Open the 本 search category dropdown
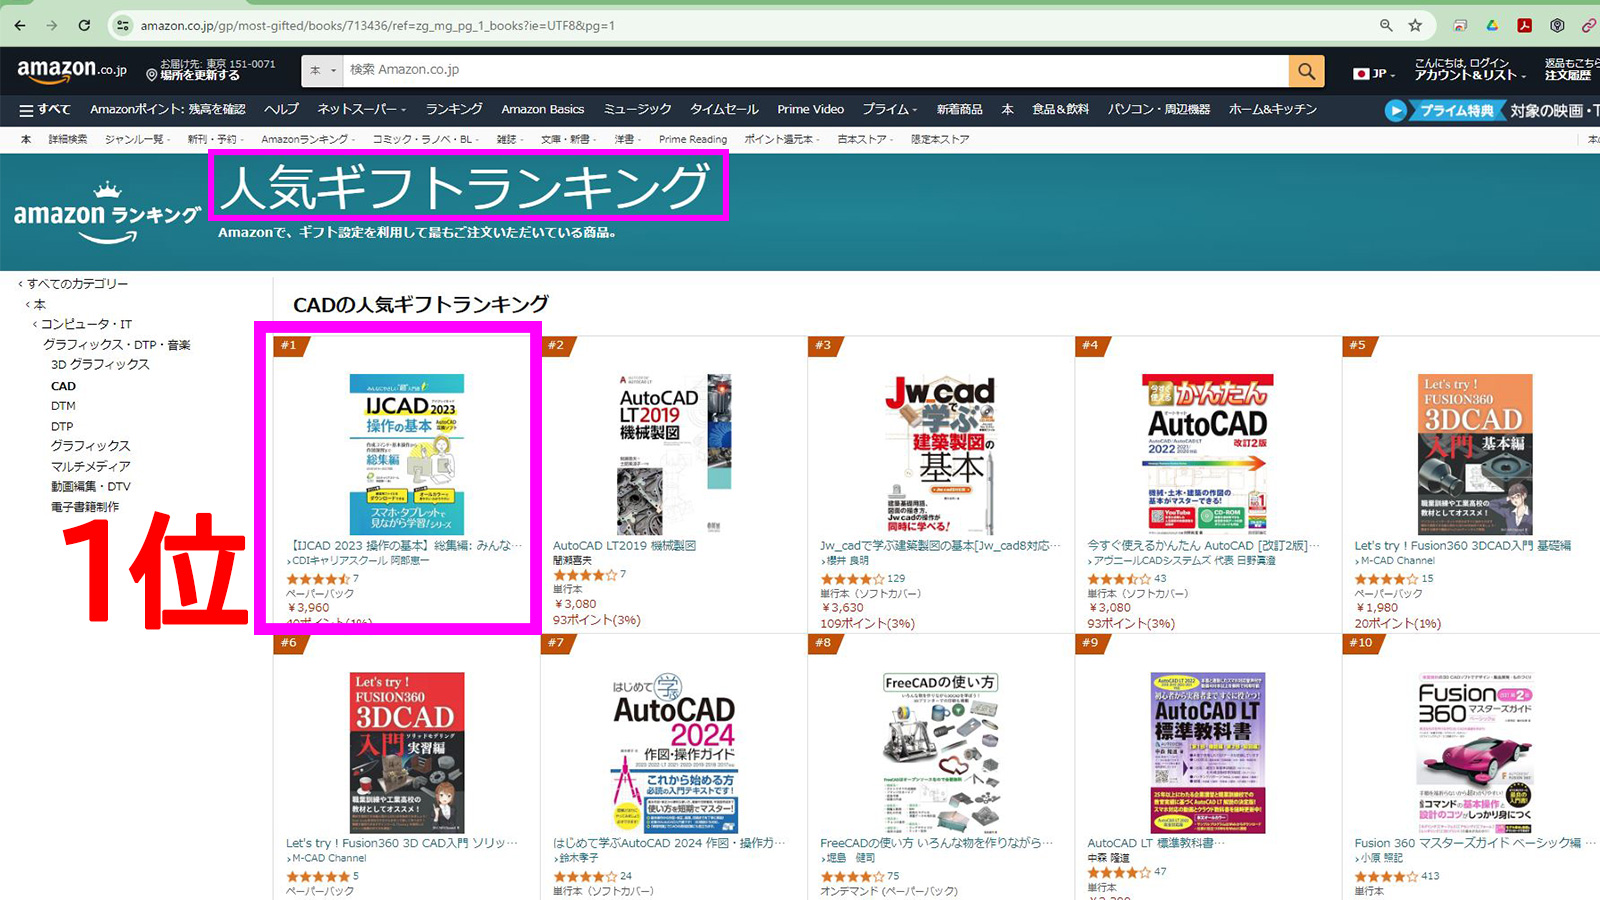The height and width of the screenshot is (900, 1600). [322, 70]
